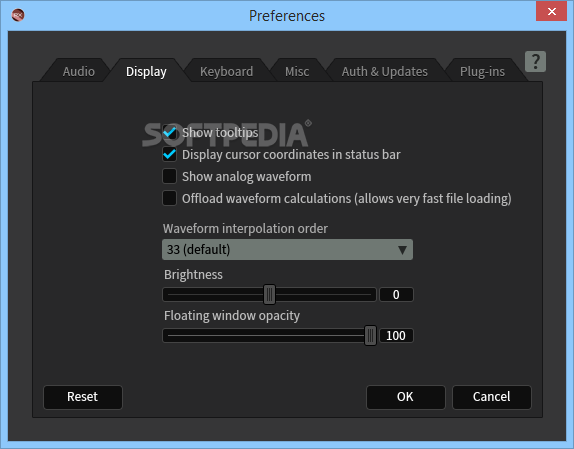Click the opacity value field showing 100
574x449 pixels.
pos(396,336)
